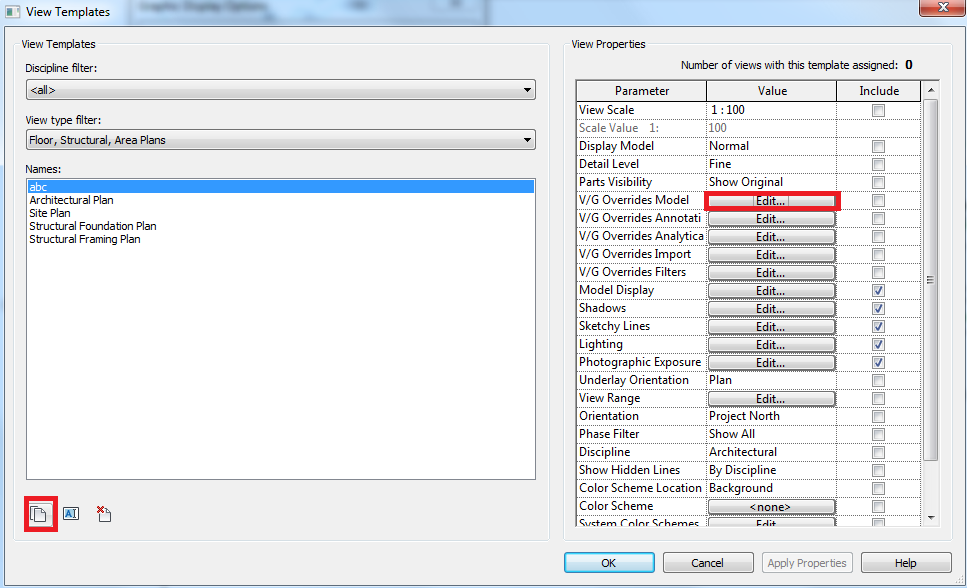Click Edit for V/G Overrides Analytical
The image size is (967, 588).
coord(771,237)
